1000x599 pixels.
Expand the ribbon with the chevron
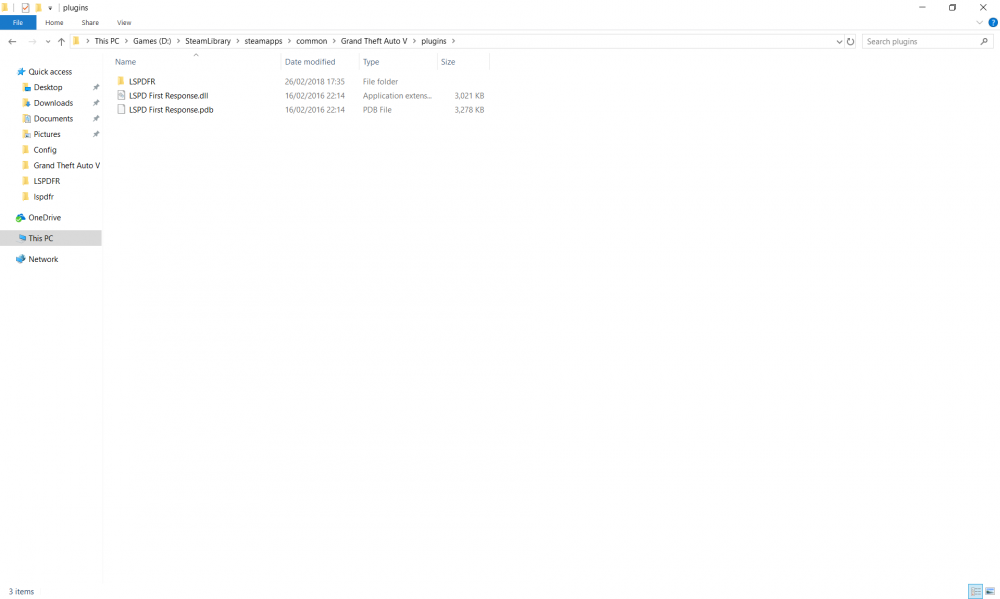(980, 22)
